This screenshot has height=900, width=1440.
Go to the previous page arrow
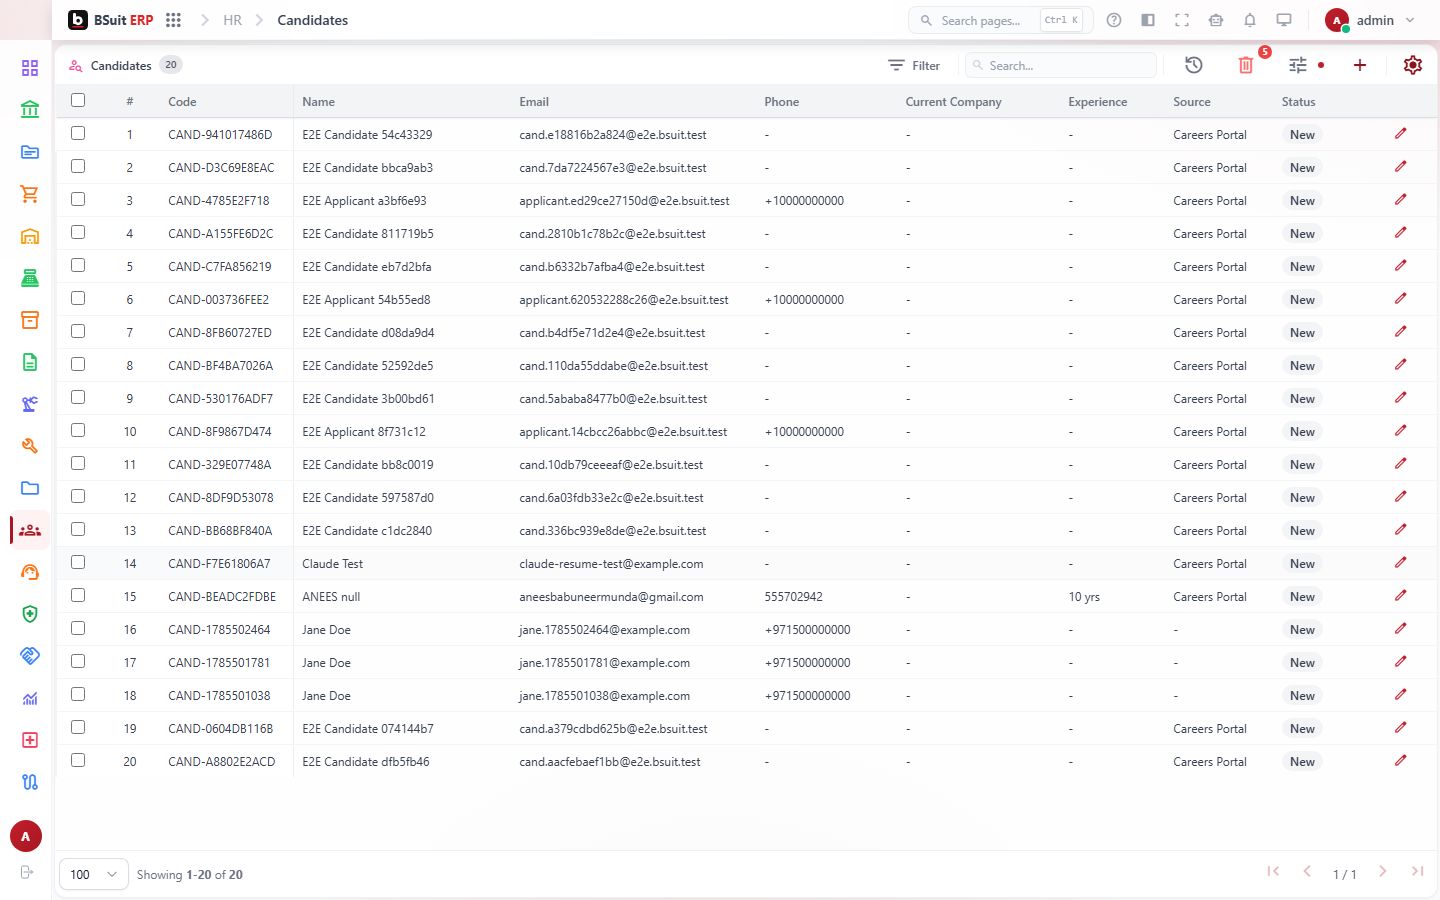click(x=1307, y=872)
